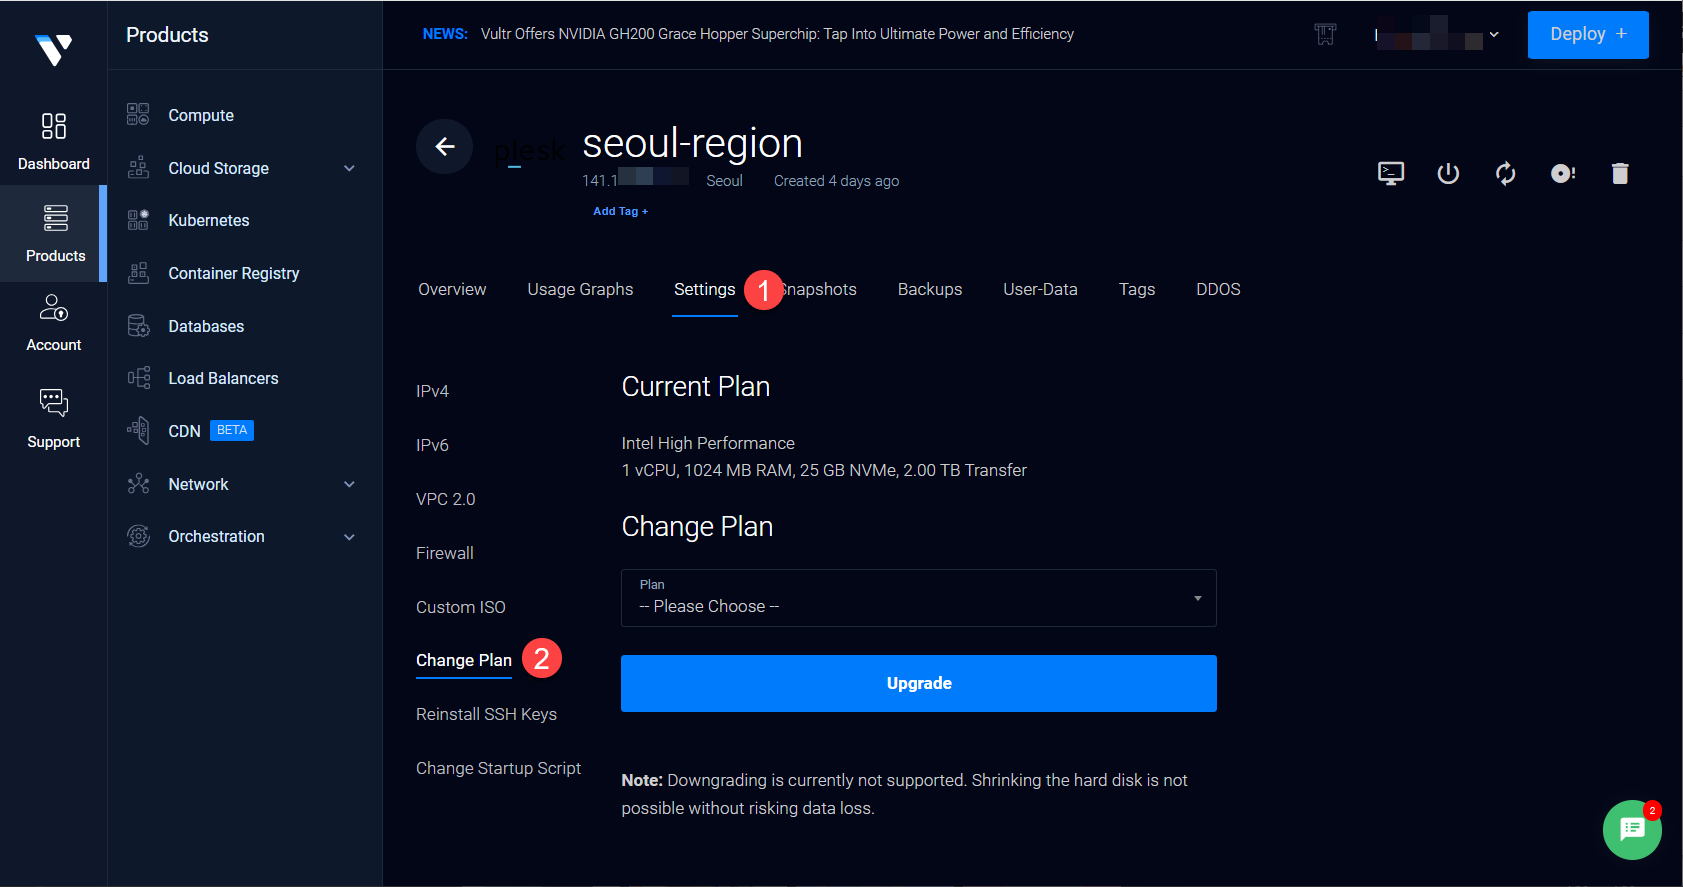
Task: Open the Account sidebar icon
Action: (54, 307)
